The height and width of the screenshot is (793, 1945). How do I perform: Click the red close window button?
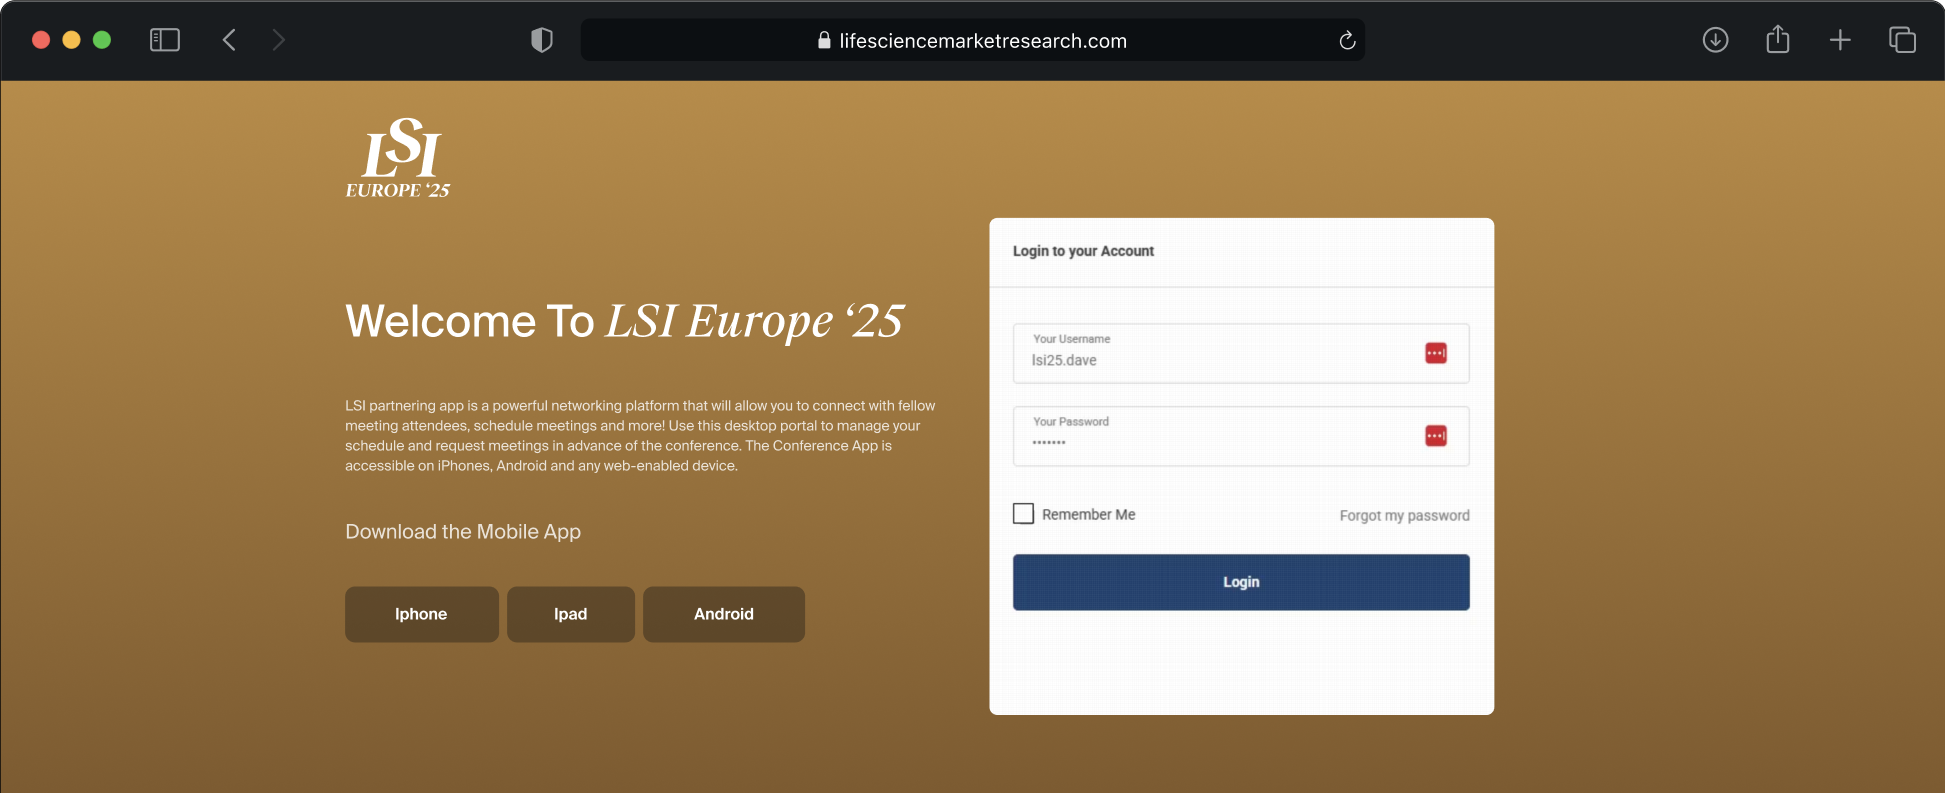pos(41,40)
